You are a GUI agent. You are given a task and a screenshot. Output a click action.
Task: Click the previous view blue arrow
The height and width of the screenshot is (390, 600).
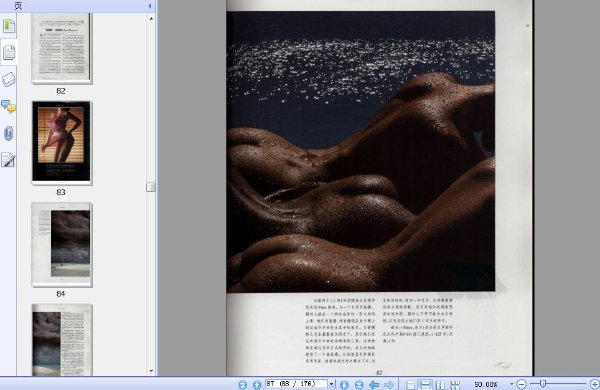click(x=374, y=385)
